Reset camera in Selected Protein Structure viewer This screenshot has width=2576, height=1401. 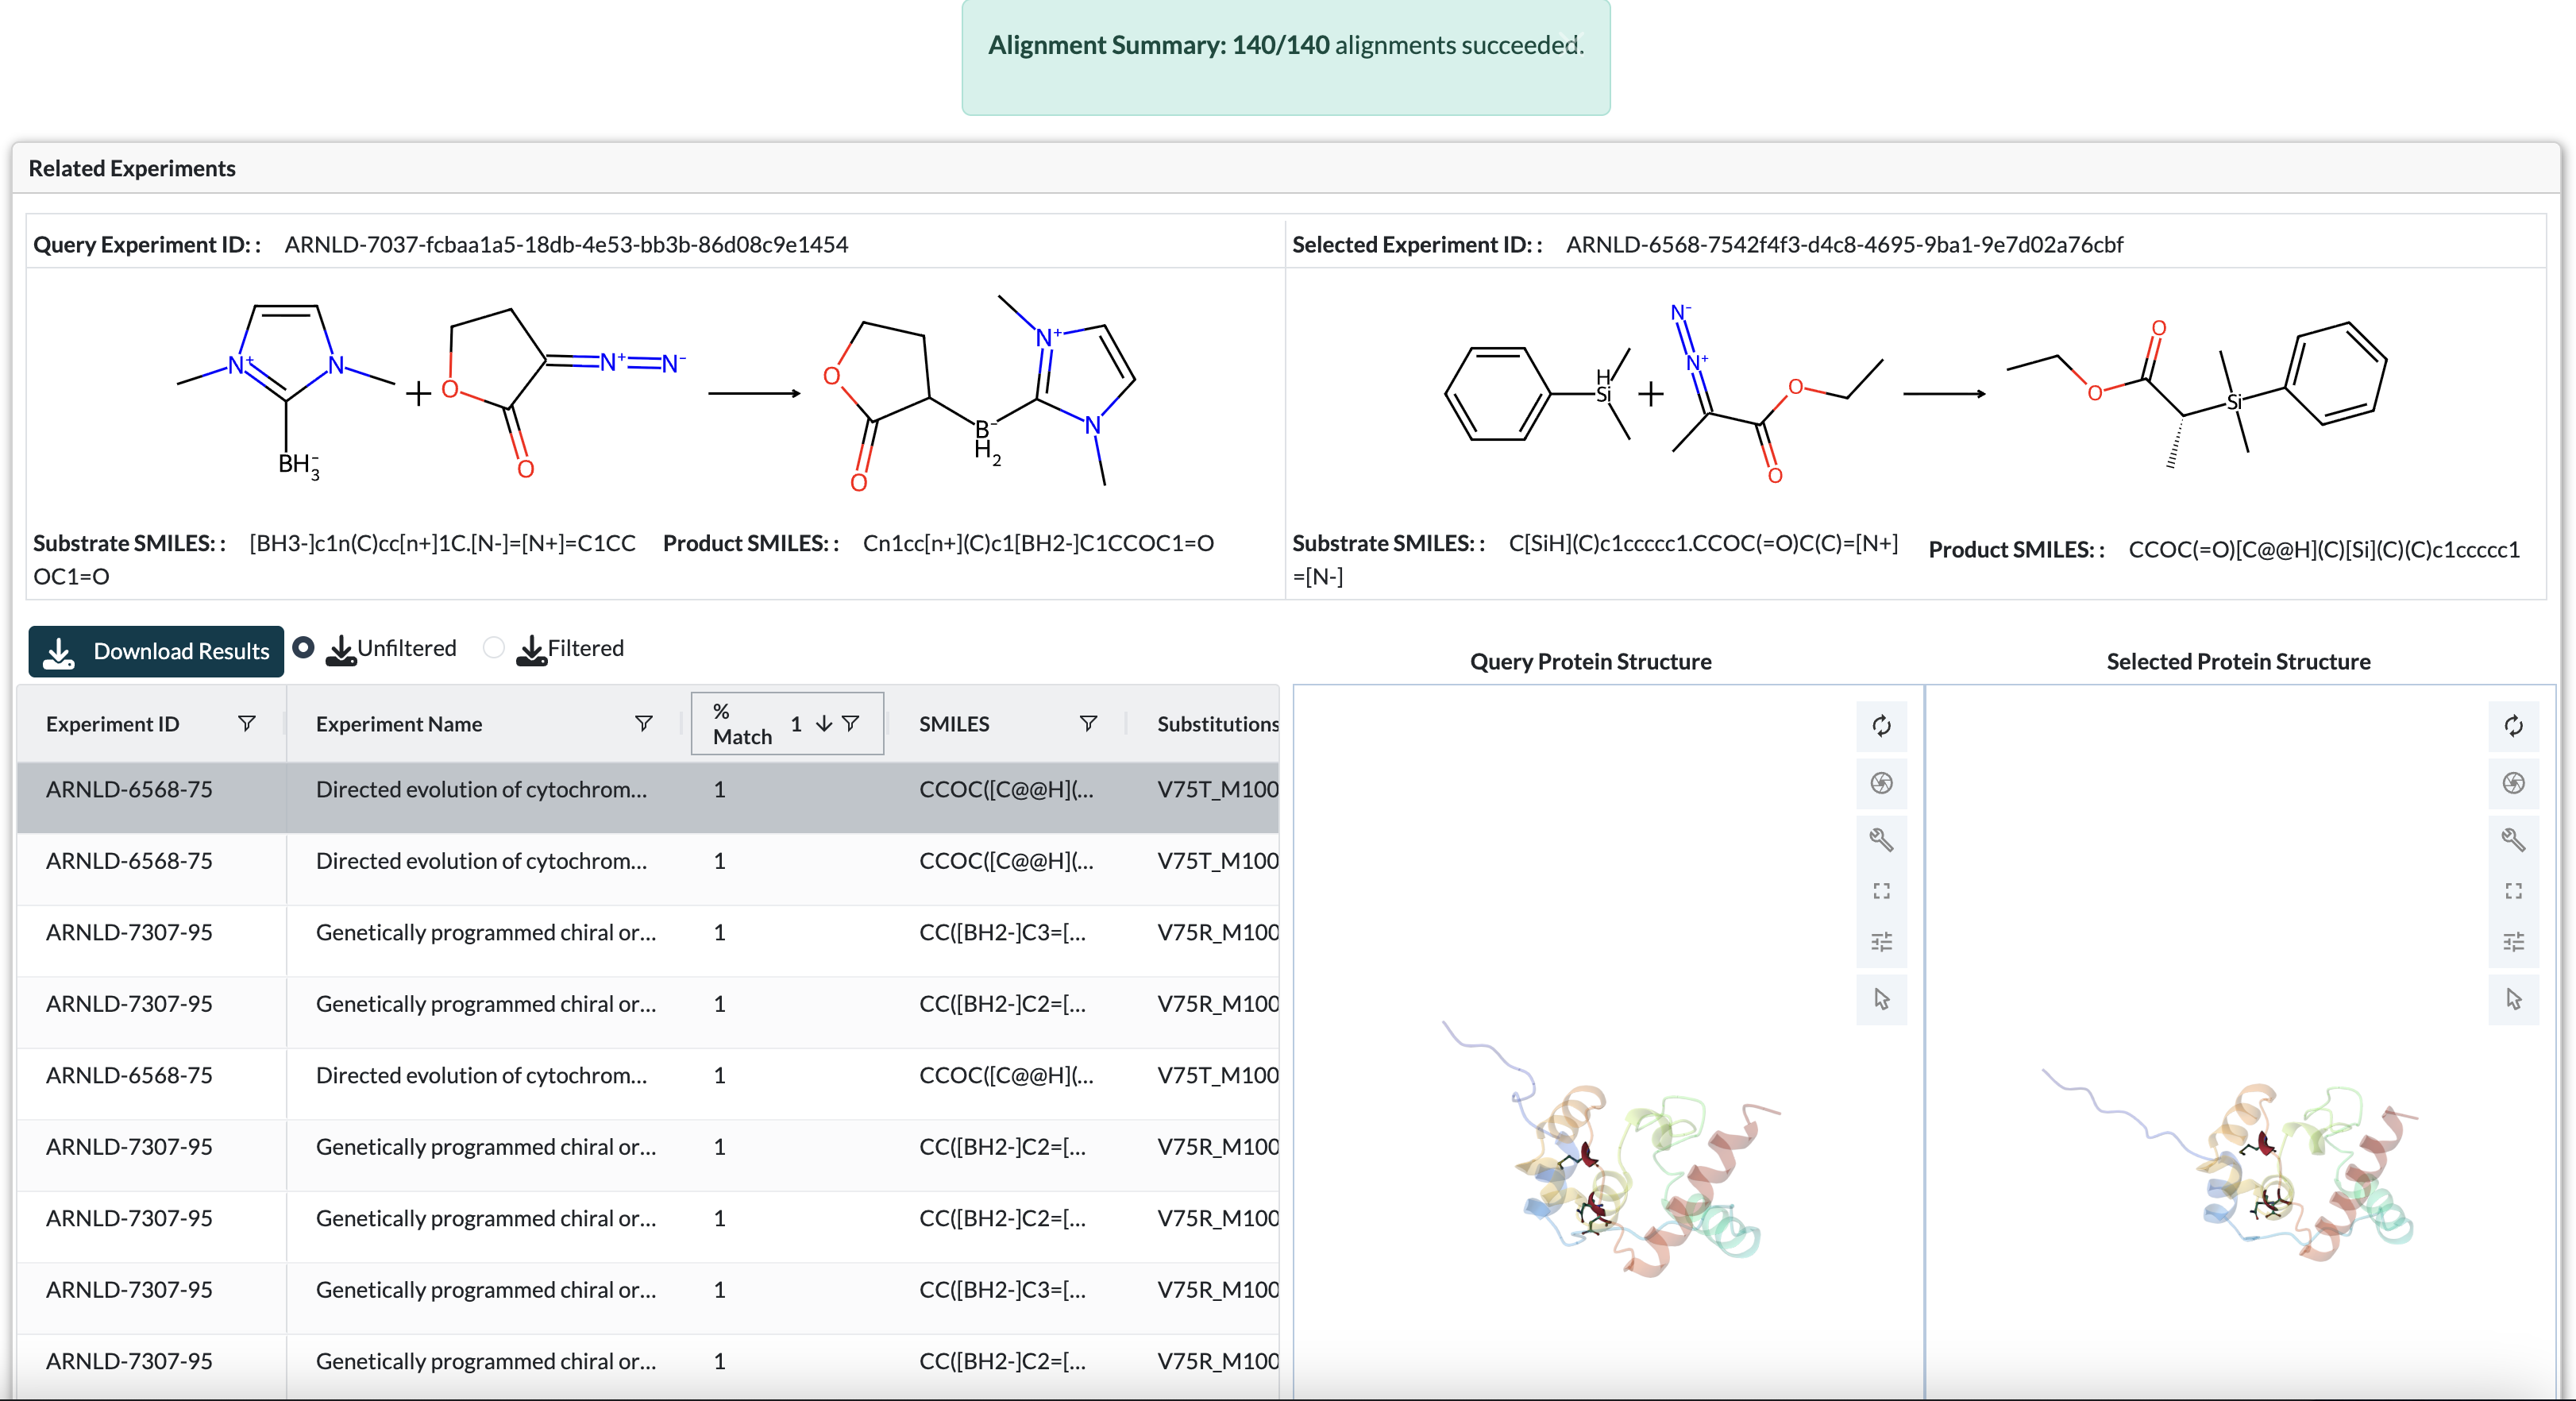click(x=2513, y=726)
